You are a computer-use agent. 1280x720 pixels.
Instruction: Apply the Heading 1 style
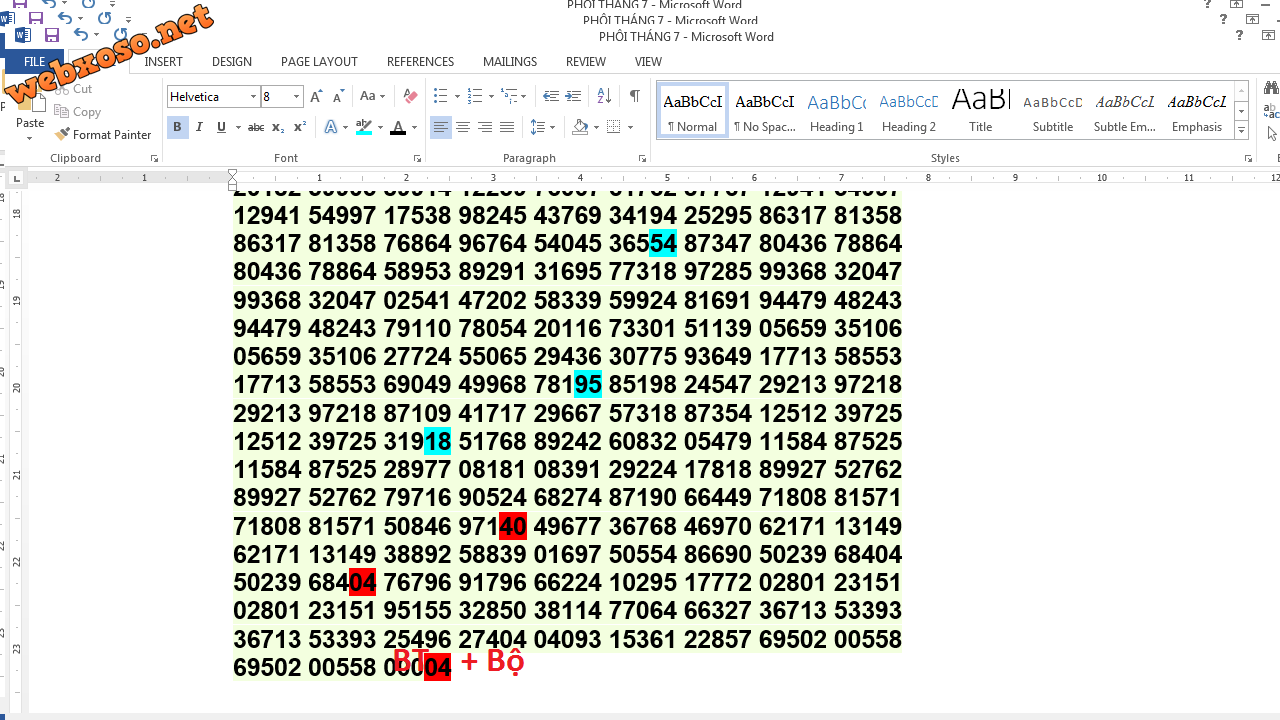836,110
